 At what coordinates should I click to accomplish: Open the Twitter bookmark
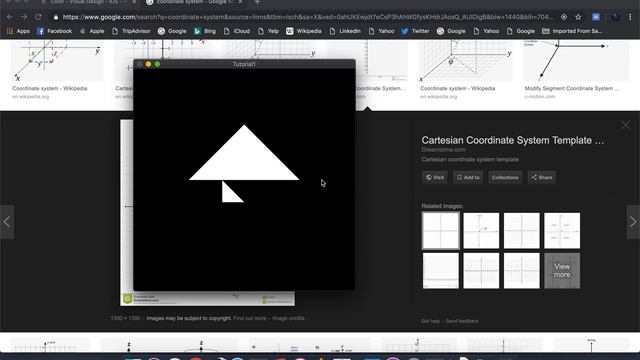pos(415,31)
